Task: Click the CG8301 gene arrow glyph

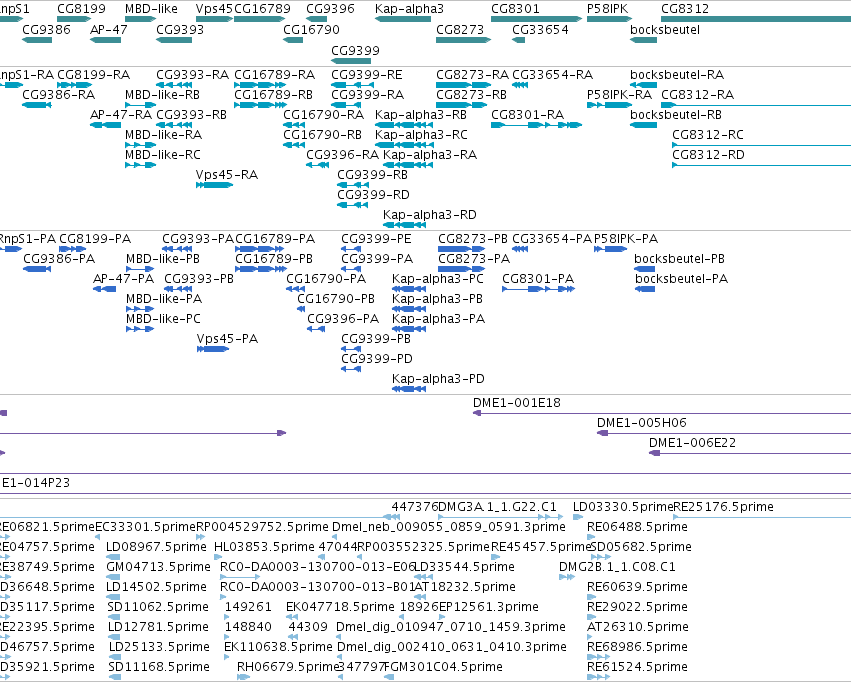Action: (x=536, y=19)
